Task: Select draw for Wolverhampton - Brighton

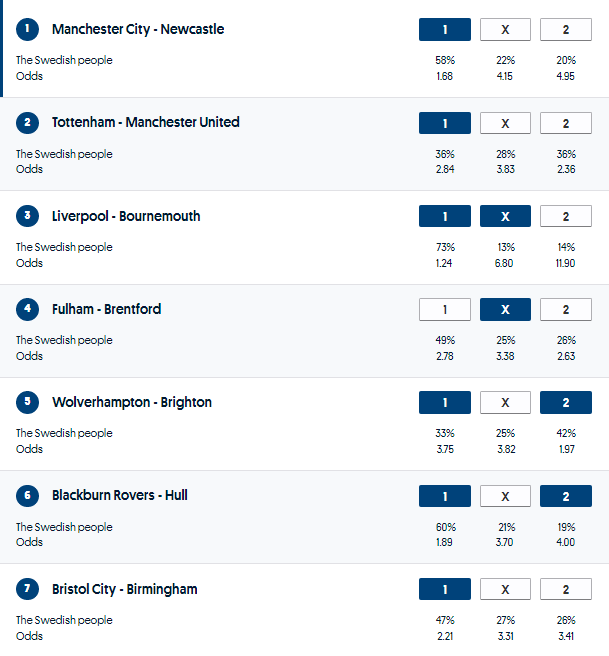Action: (505, 403)
